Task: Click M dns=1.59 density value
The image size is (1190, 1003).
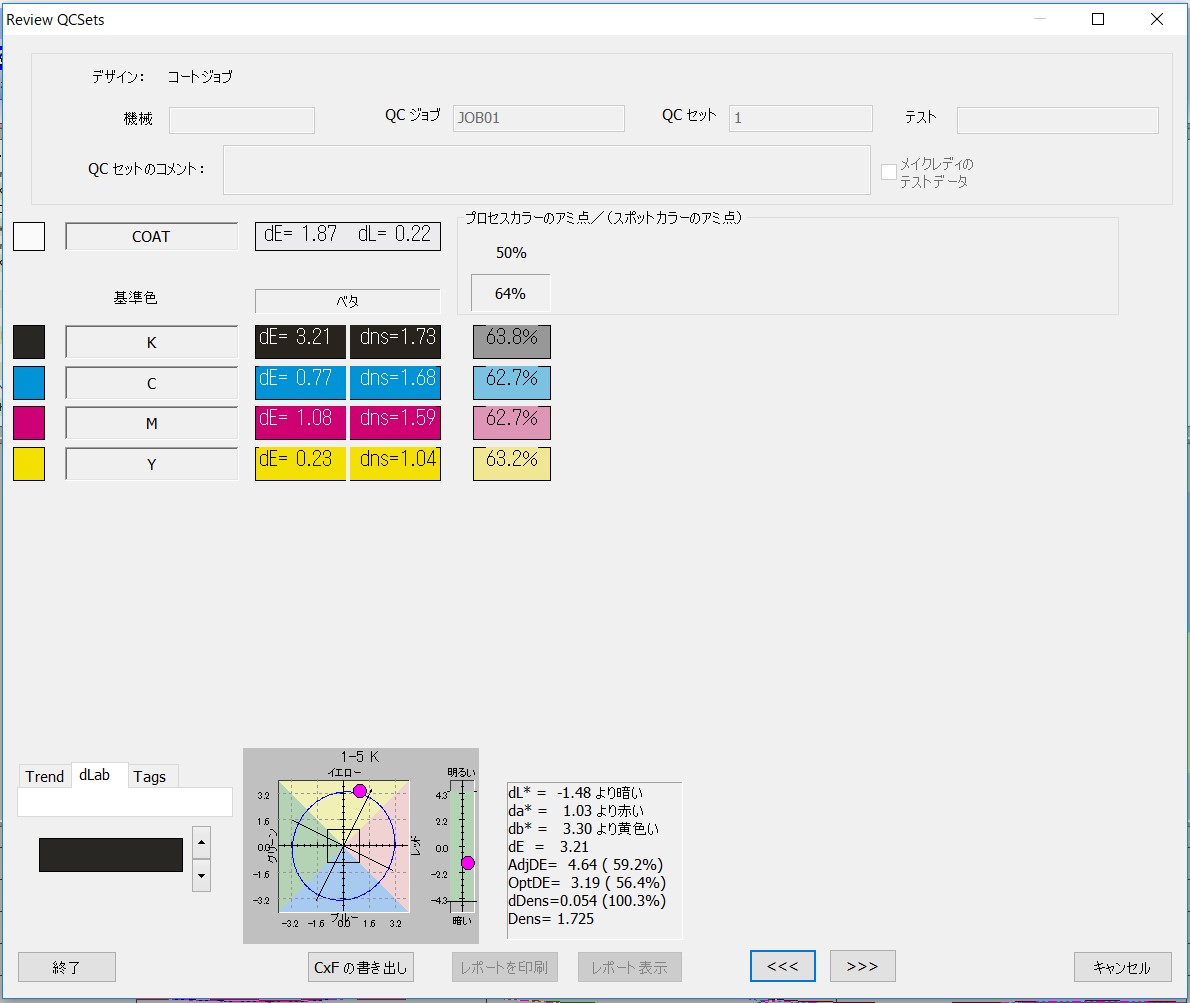Action: [x=395, y=423]
